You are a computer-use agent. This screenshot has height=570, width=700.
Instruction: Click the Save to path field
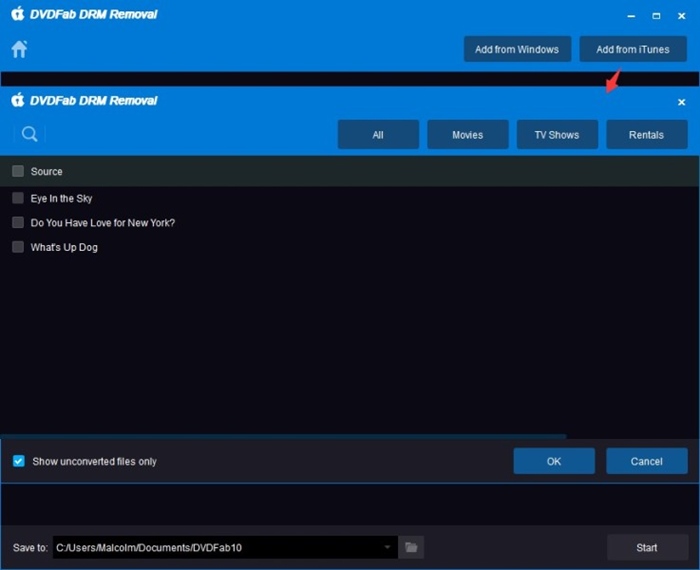point(225,547)
